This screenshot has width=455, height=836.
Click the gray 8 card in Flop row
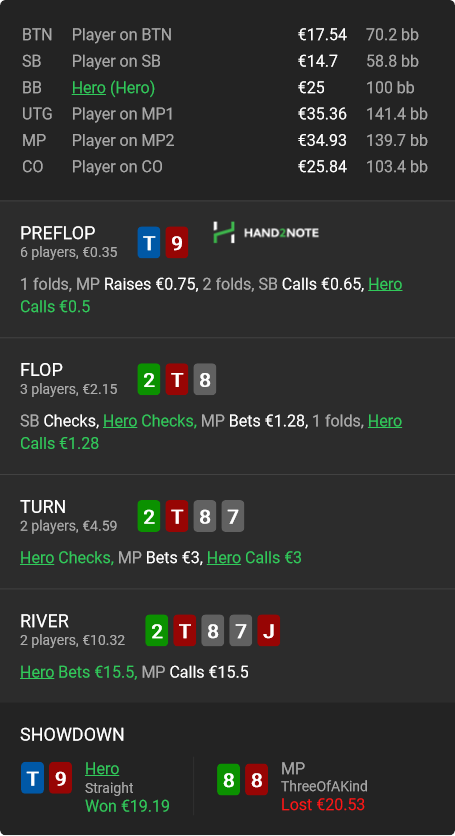(205, 380)
